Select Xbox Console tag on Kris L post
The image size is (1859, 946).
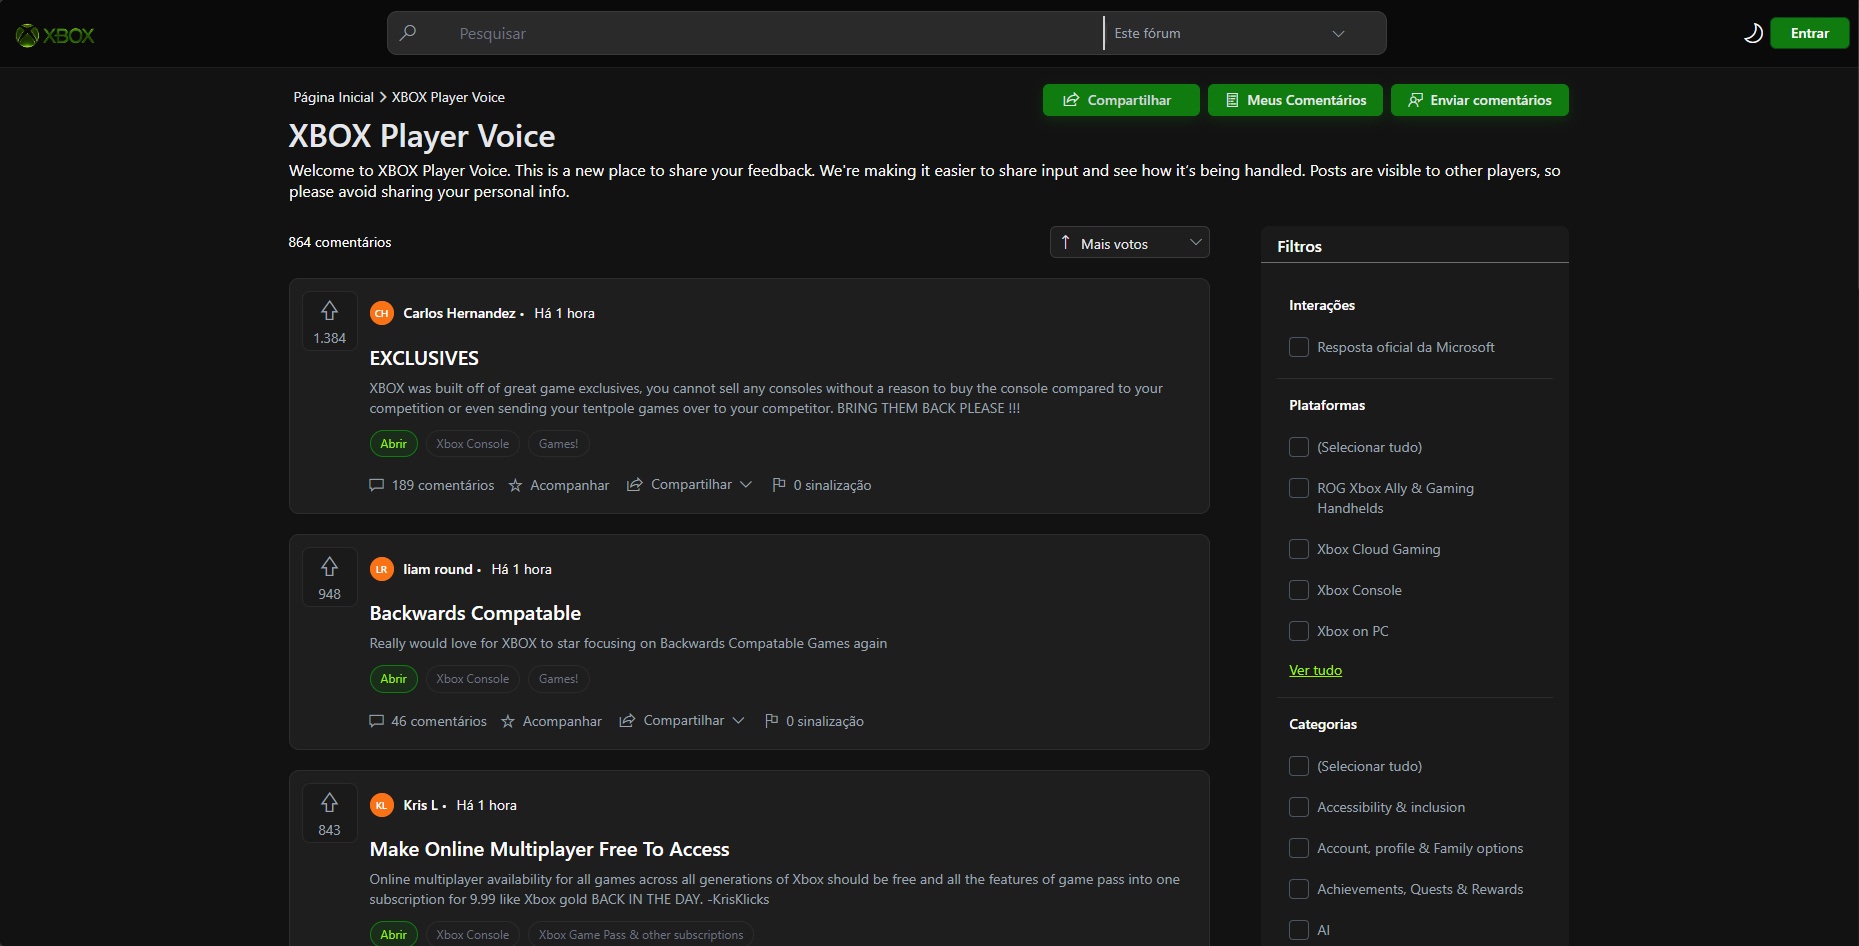click(x=472, y=935)
